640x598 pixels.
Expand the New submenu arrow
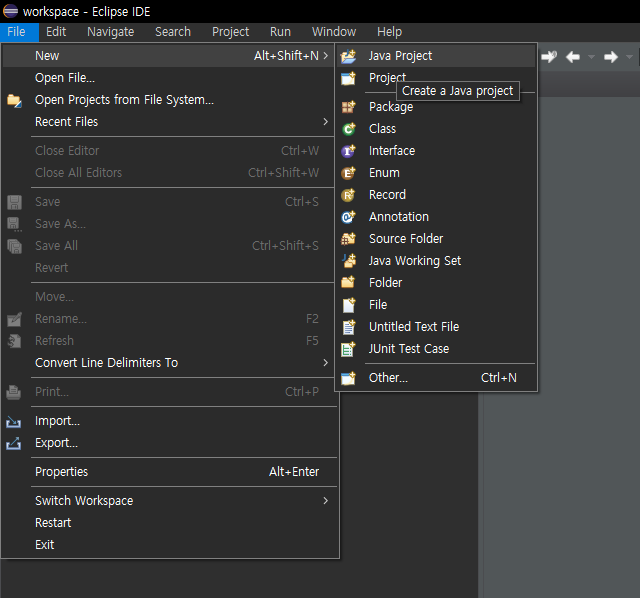point(325,56)
